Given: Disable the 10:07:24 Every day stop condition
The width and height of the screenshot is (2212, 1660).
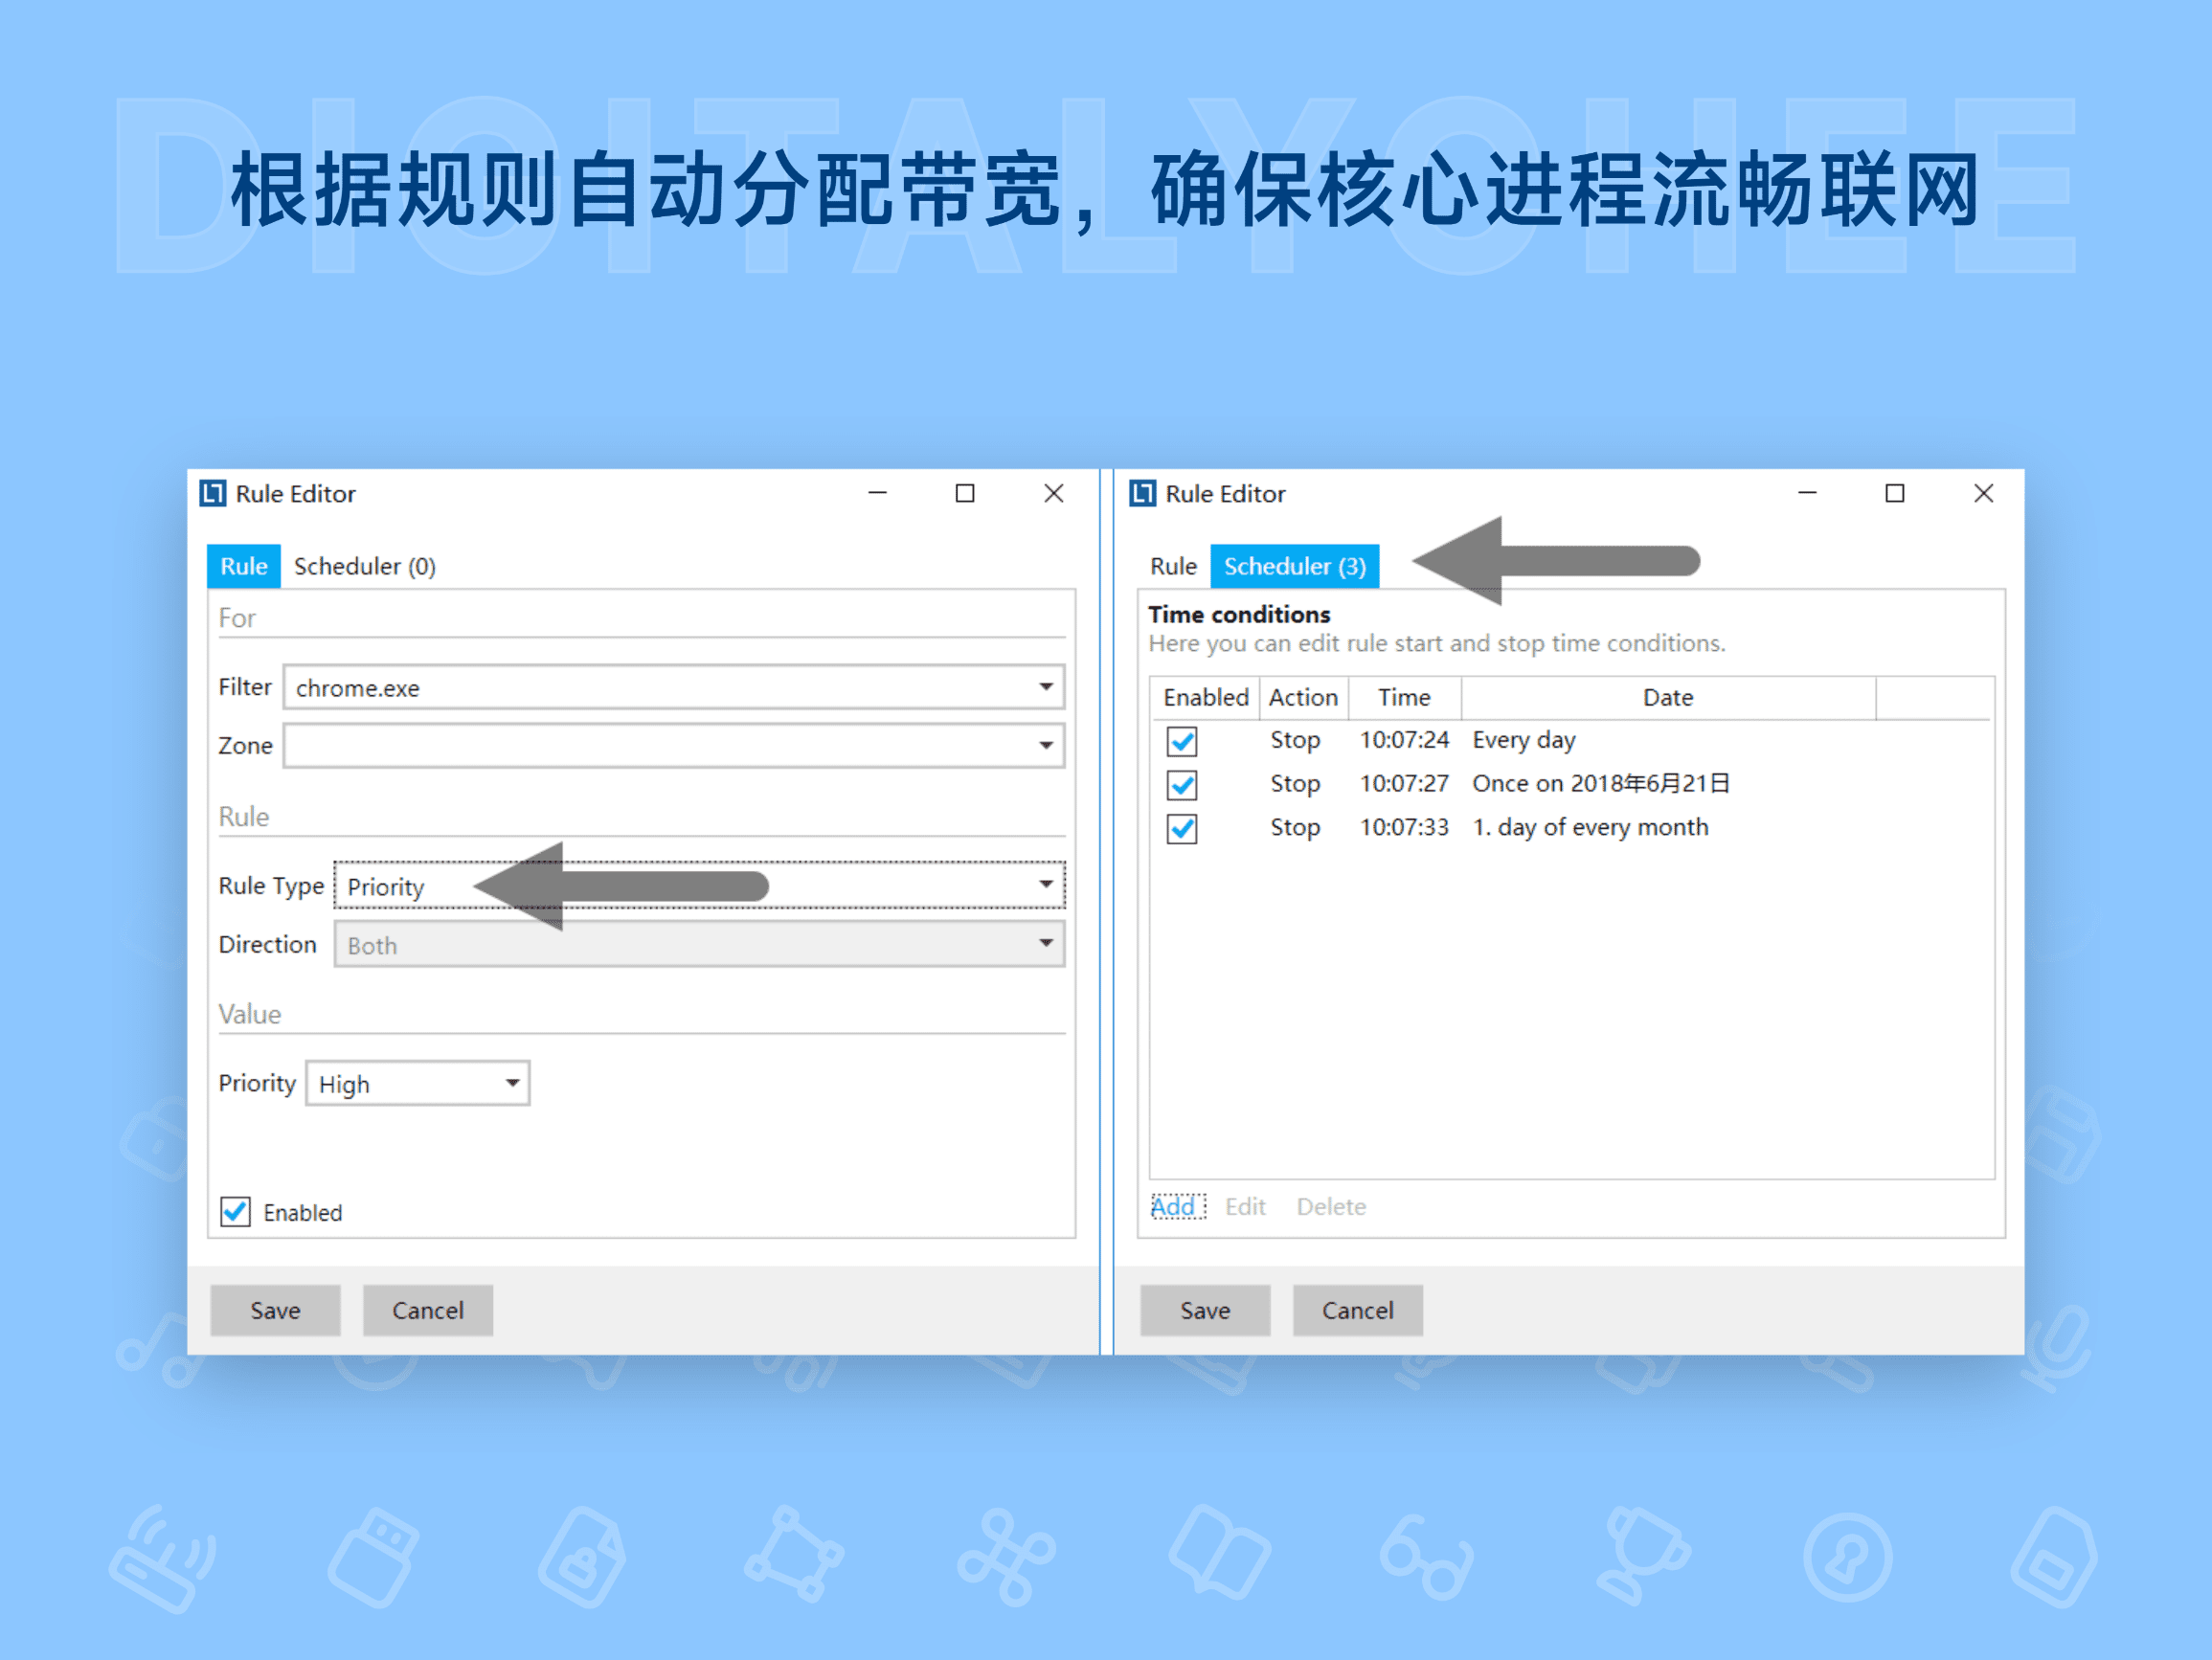Looking at the screenshot, I should tap(1181, 740).
